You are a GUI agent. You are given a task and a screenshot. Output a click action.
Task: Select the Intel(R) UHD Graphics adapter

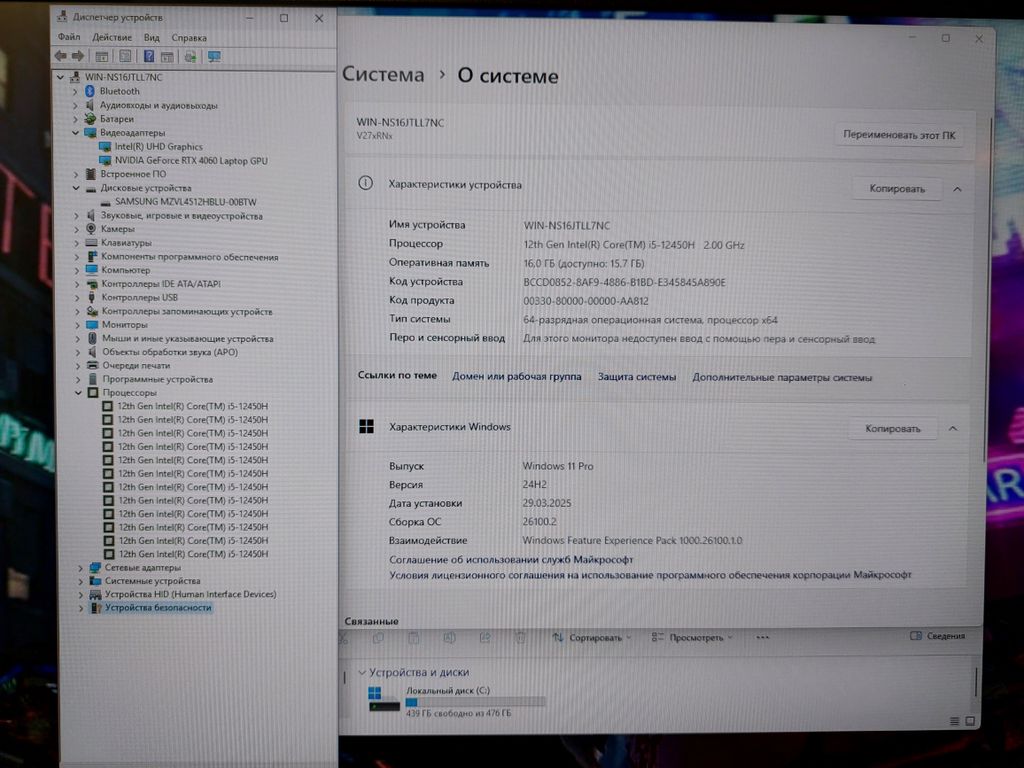158,147
